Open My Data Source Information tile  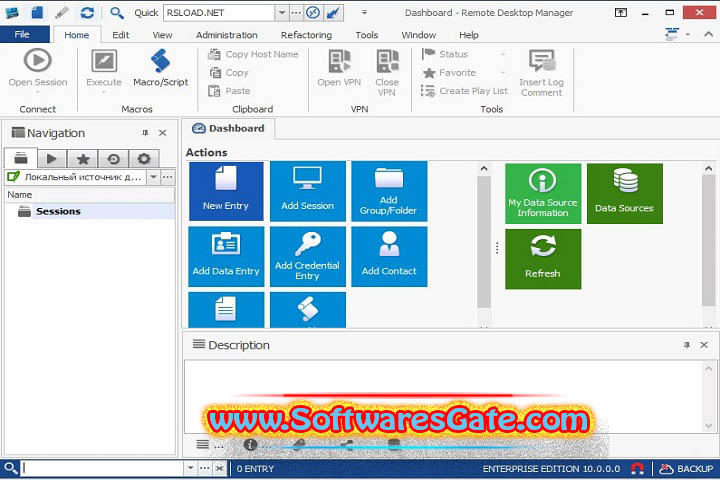coord(543,193)
